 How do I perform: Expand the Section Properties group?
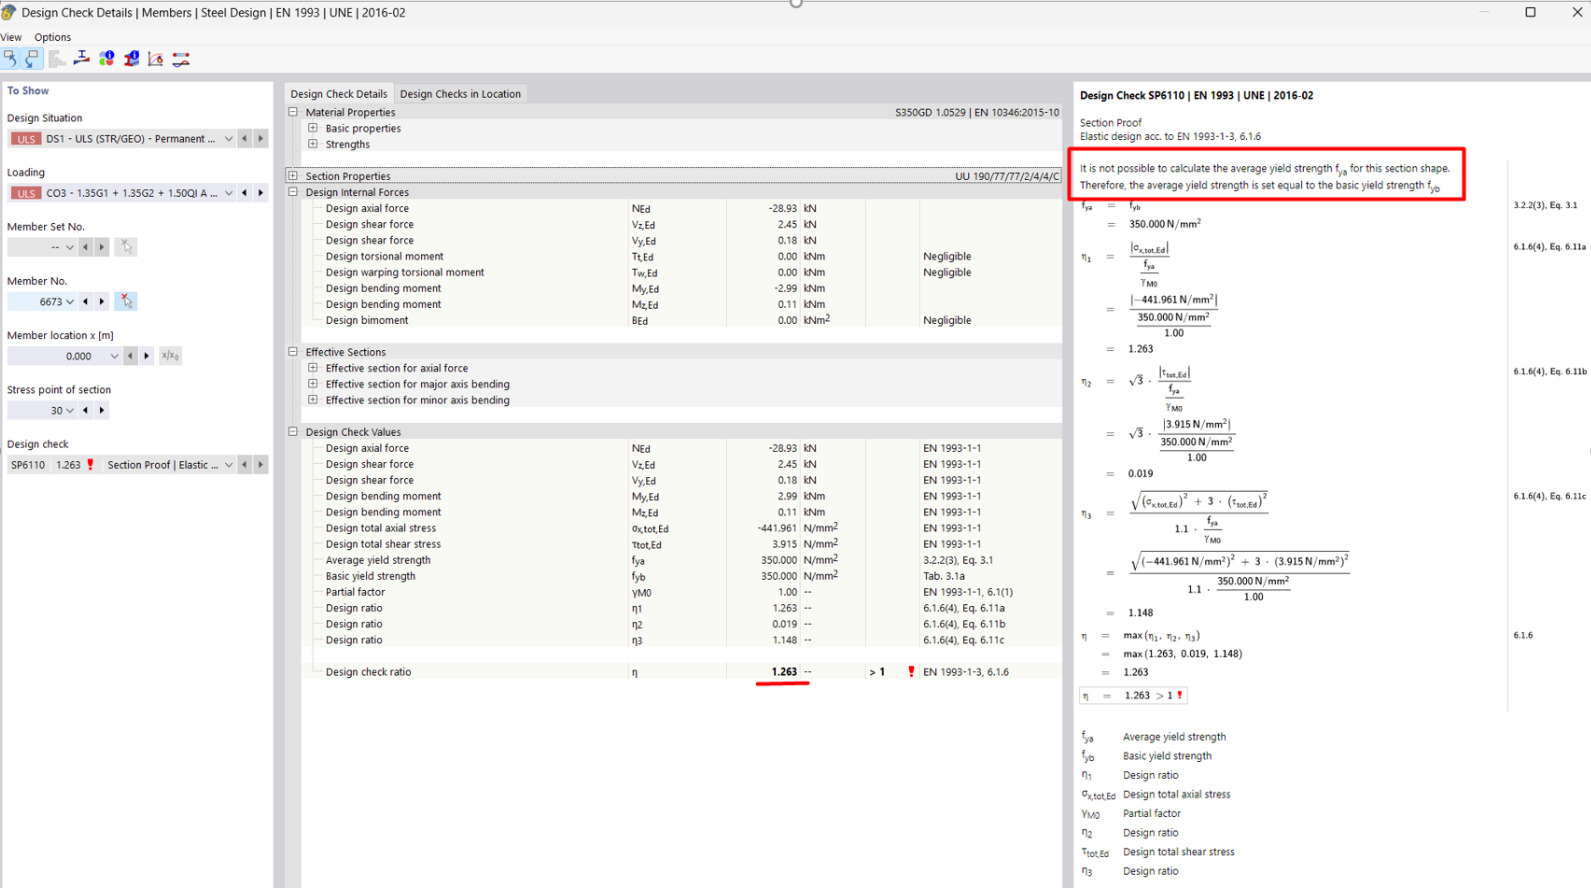pos(293,176)
